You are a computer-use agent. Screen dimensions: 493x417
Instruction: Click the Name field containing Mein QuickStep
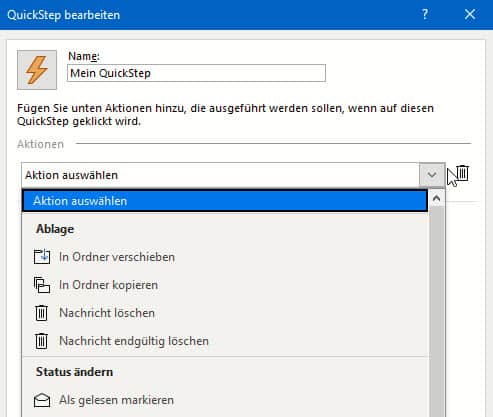pos(196,73)
